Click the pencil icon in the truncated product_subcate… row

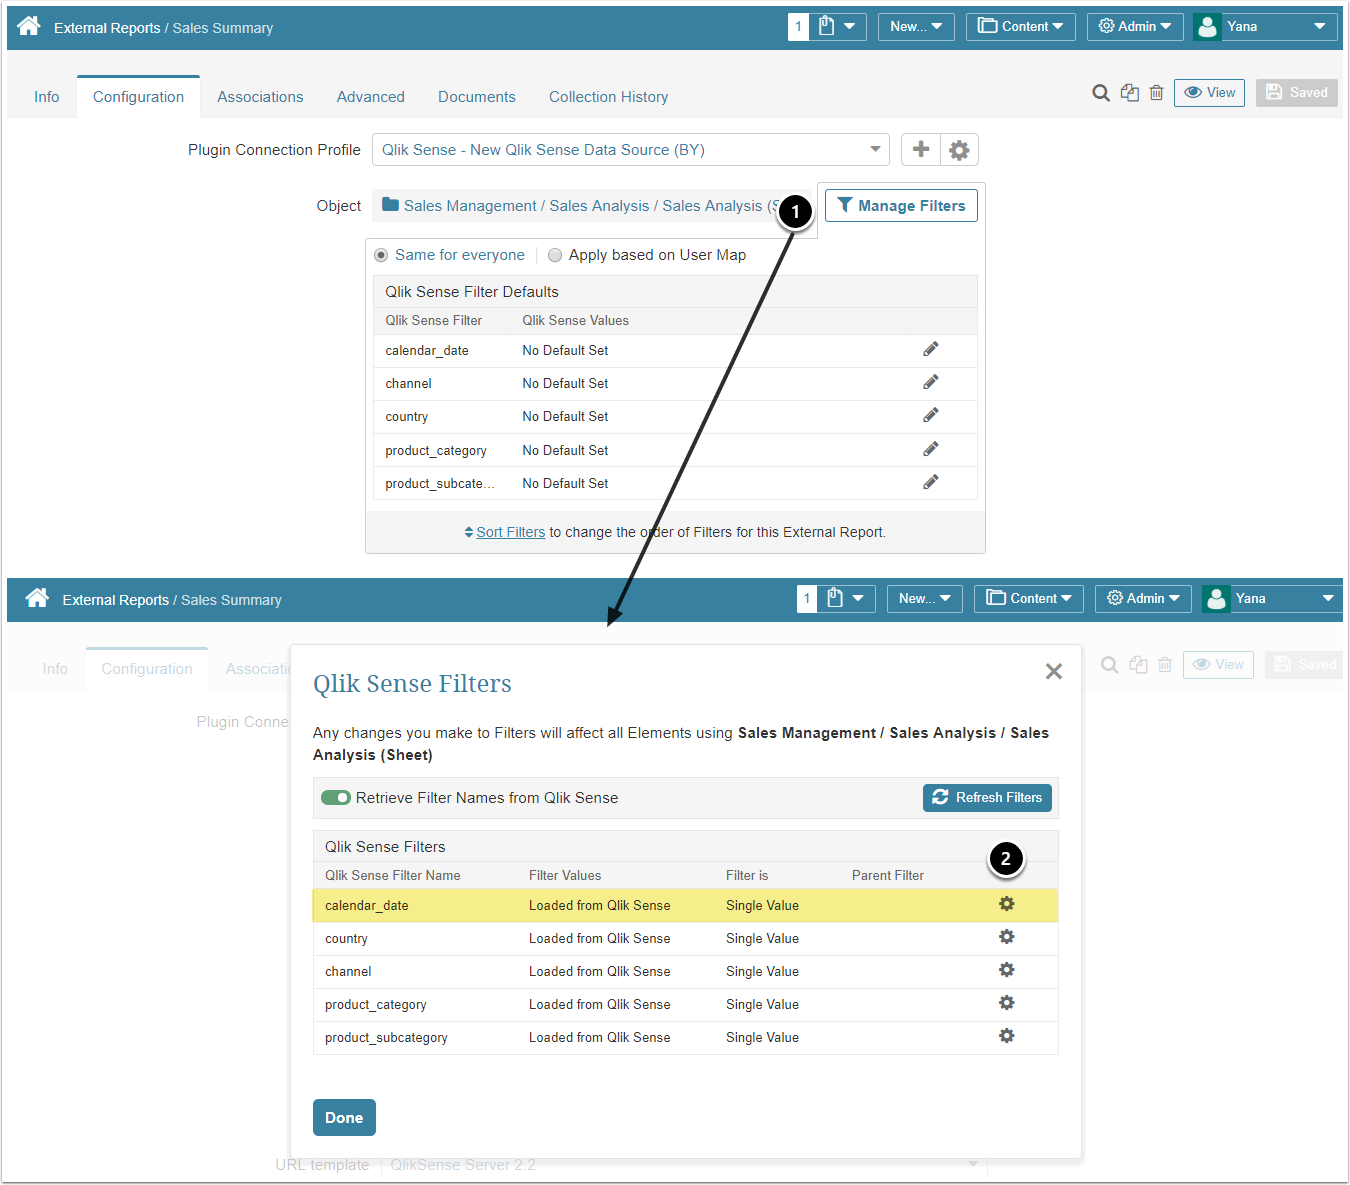pyautogui.click(x=931, y=482)
